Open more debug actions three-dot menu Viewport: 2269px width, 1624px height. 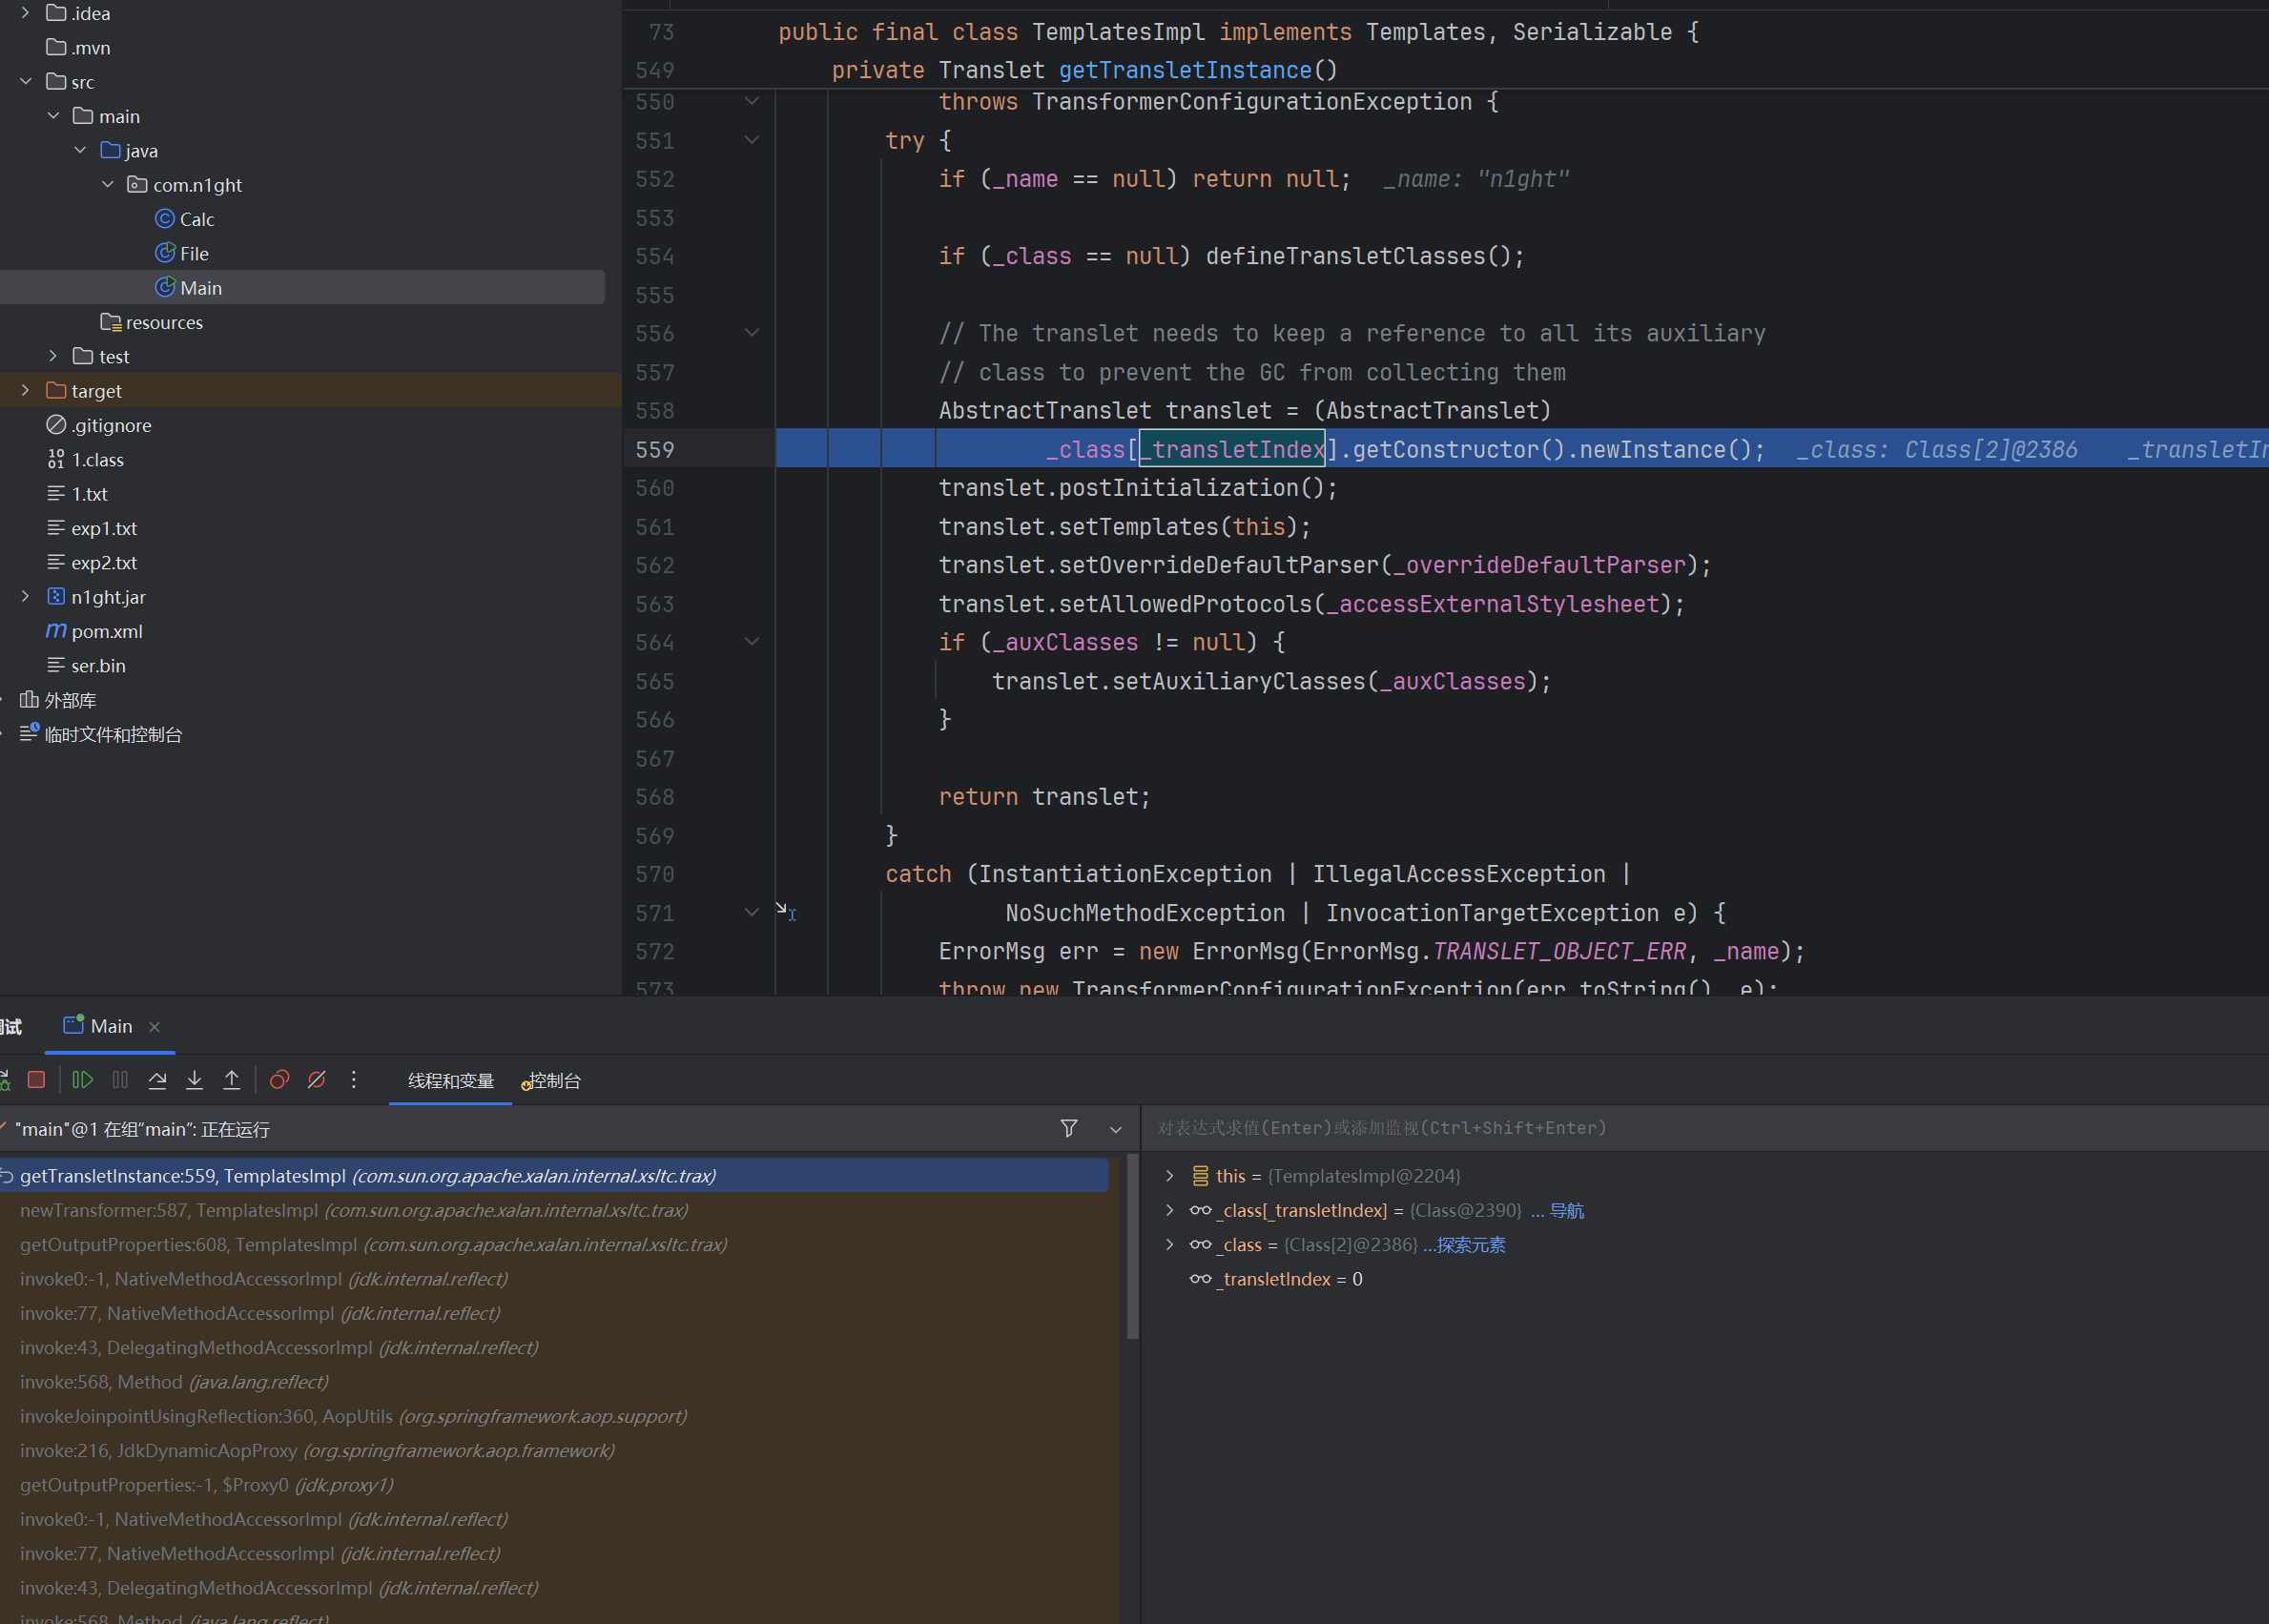point(353,1080)
